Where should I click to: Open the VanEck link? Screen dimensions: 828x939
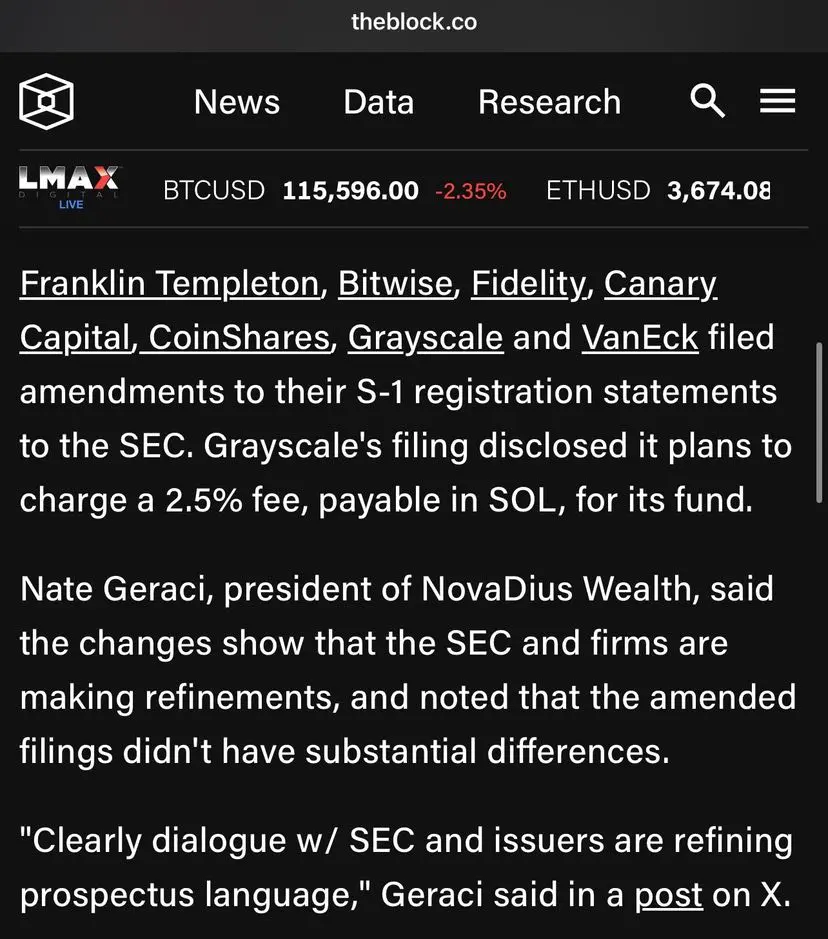640,338
